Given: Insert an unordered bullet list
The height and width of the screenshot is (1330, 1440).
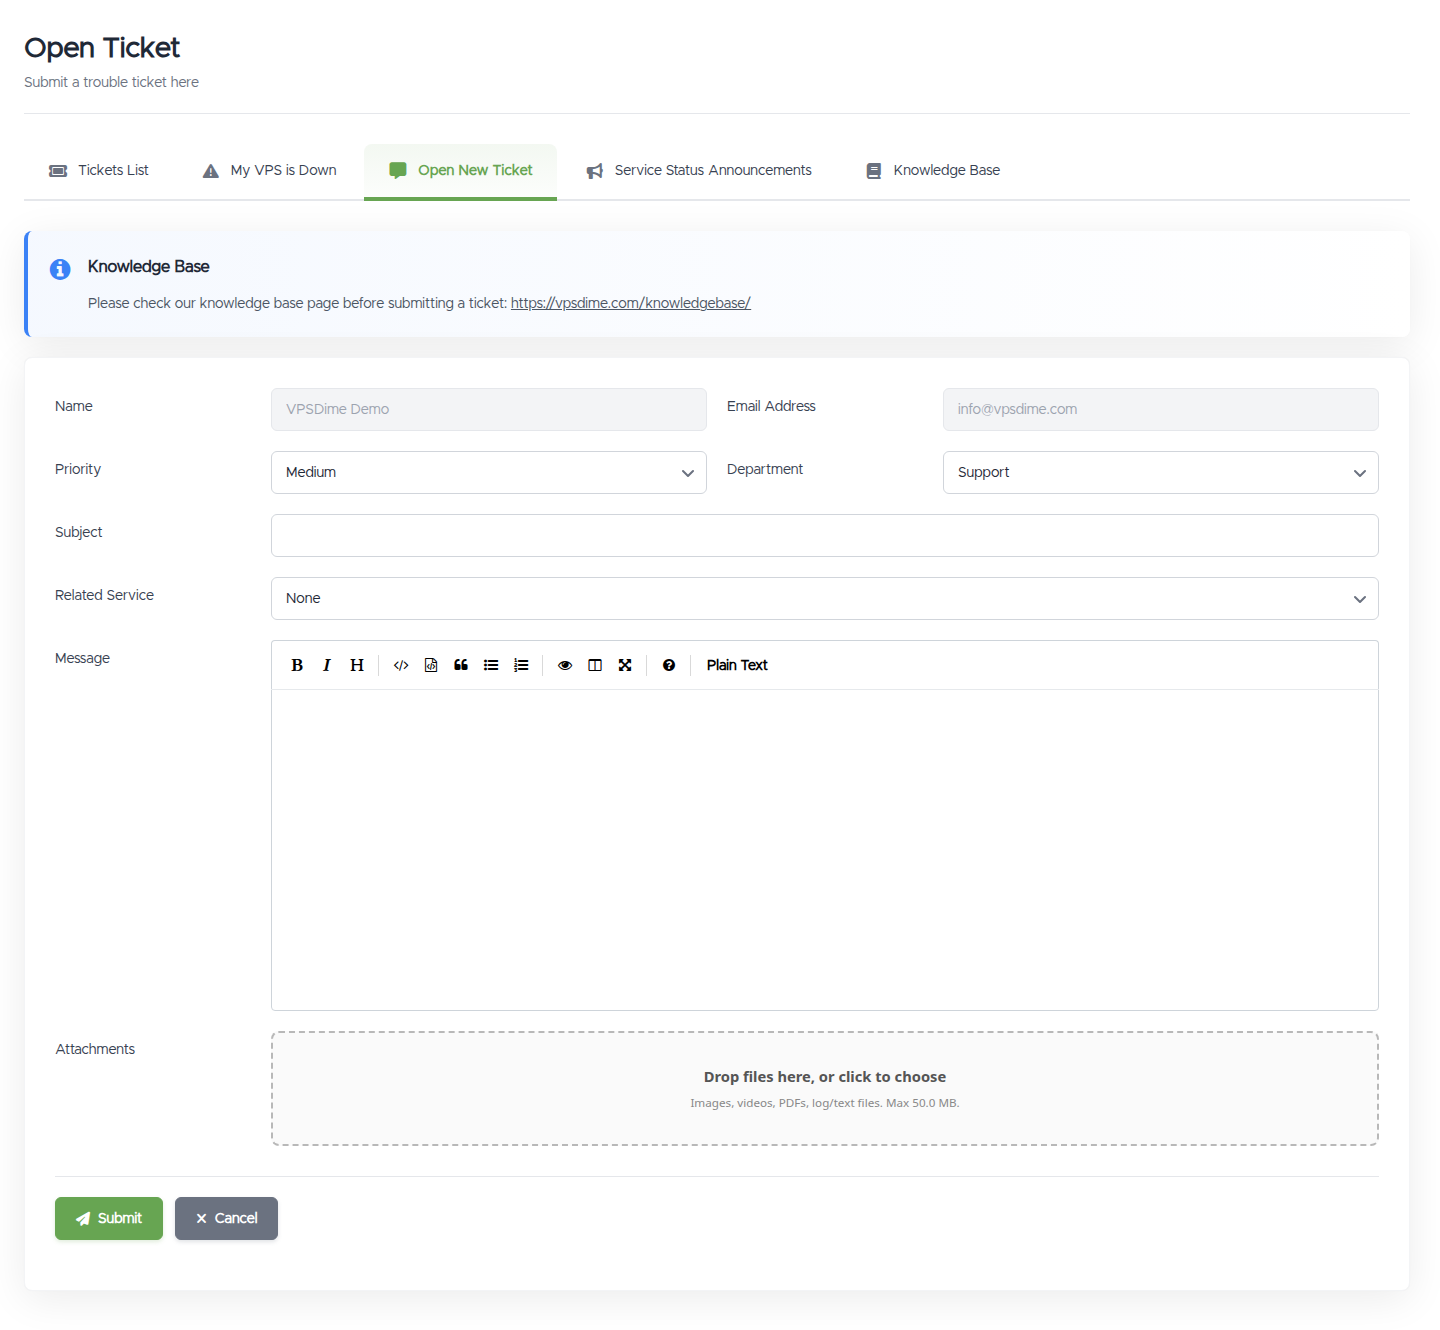Looking at the screenshot, I should point(491,665).
